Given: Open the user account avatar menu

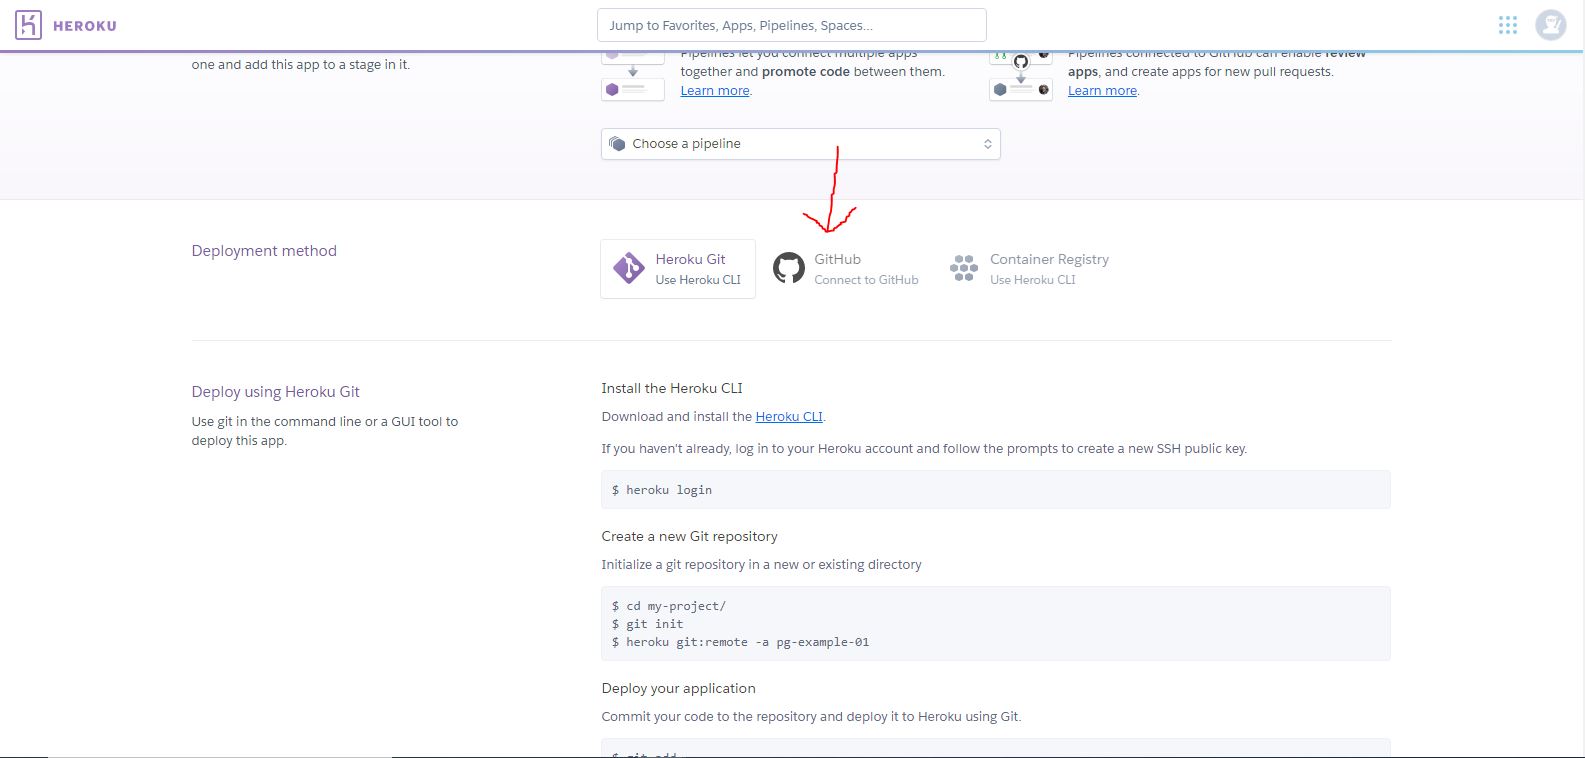Looking at the screenshot, I should (x=1551, y=25).
